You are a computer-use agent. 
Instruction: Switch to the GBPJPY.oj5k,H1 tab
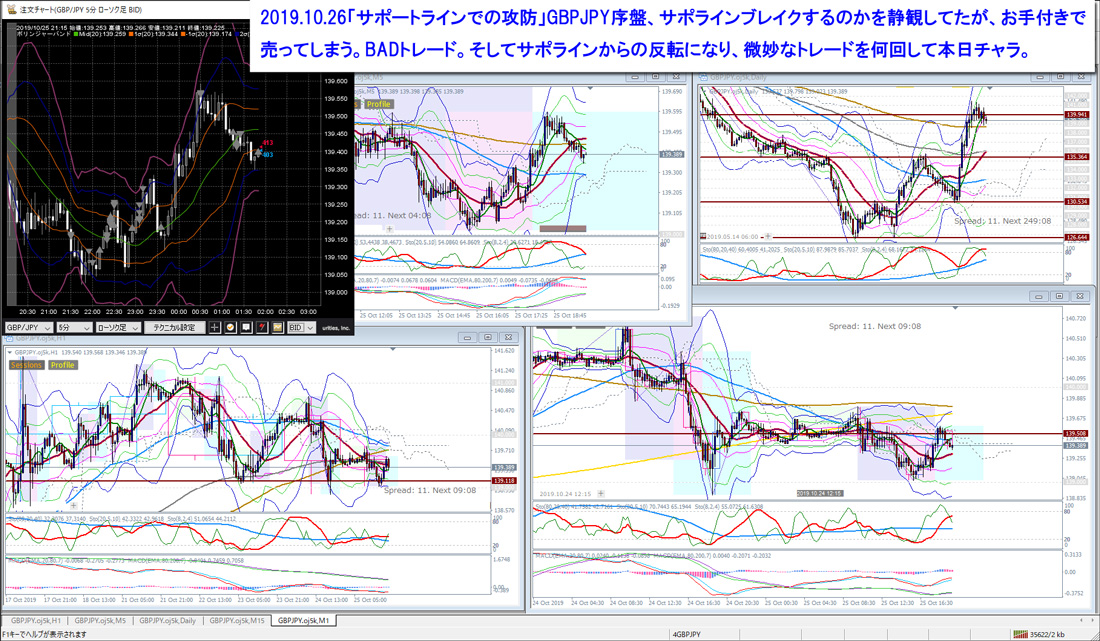[x=35, y=620]
